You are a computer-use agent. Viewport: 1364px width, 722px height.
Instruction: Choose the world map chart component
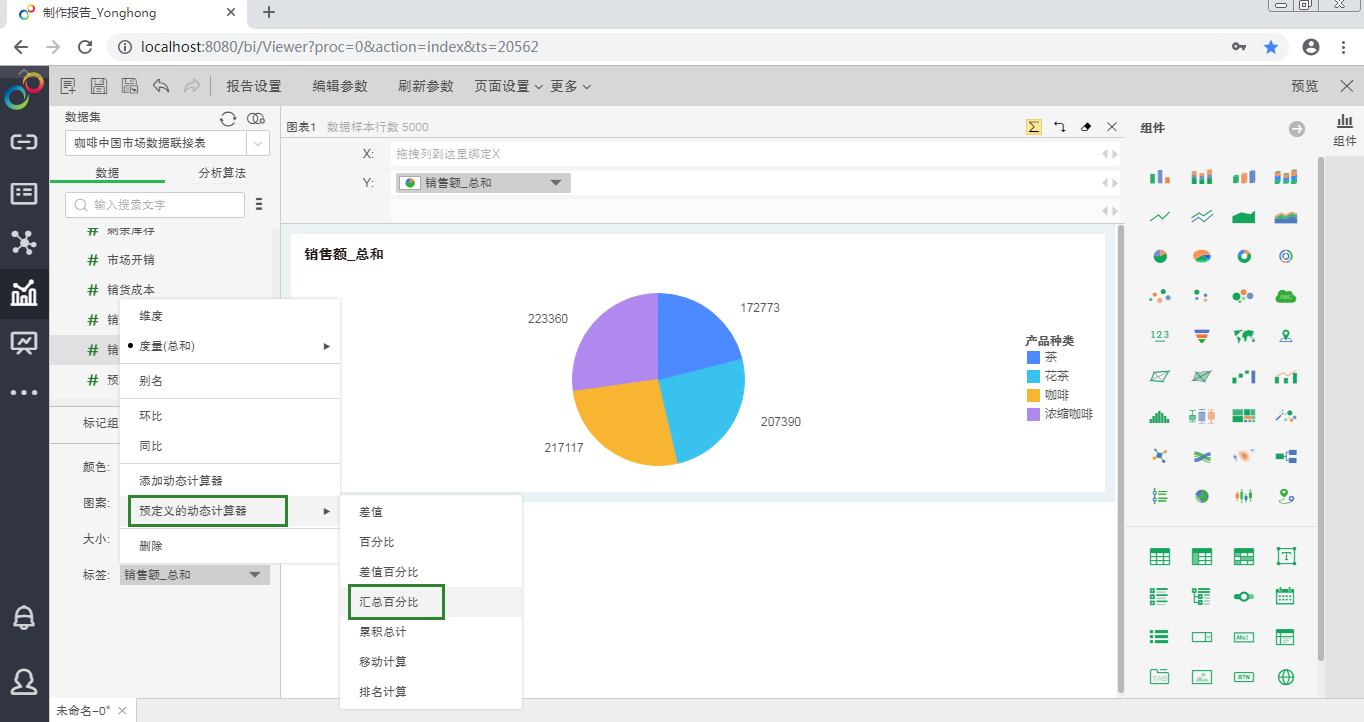(x=1243, y=336)
